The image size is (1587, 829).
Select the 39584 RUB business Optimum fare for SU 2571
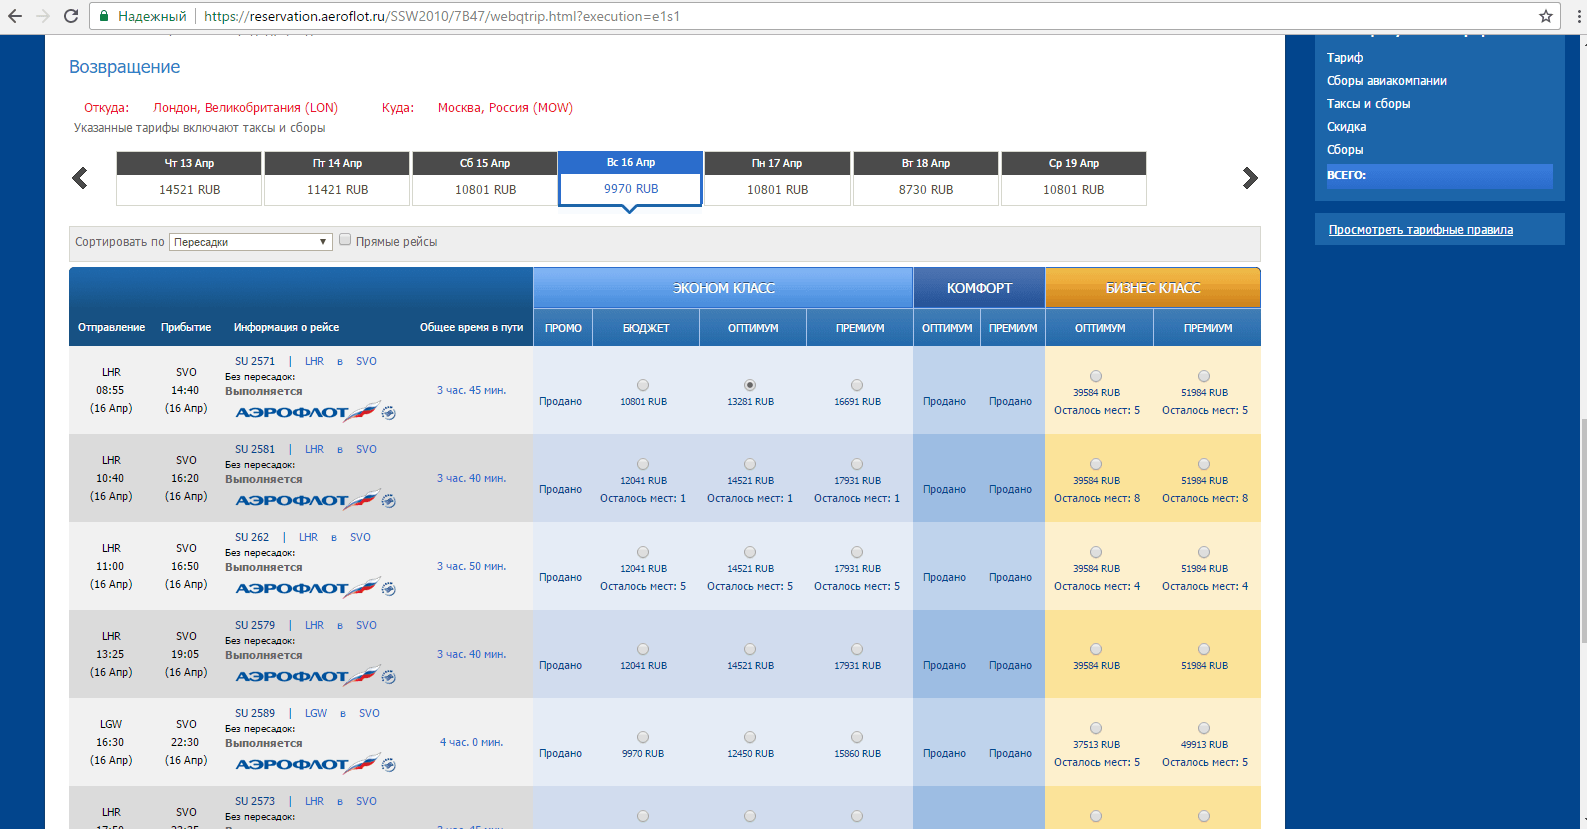coord(1096,376)
